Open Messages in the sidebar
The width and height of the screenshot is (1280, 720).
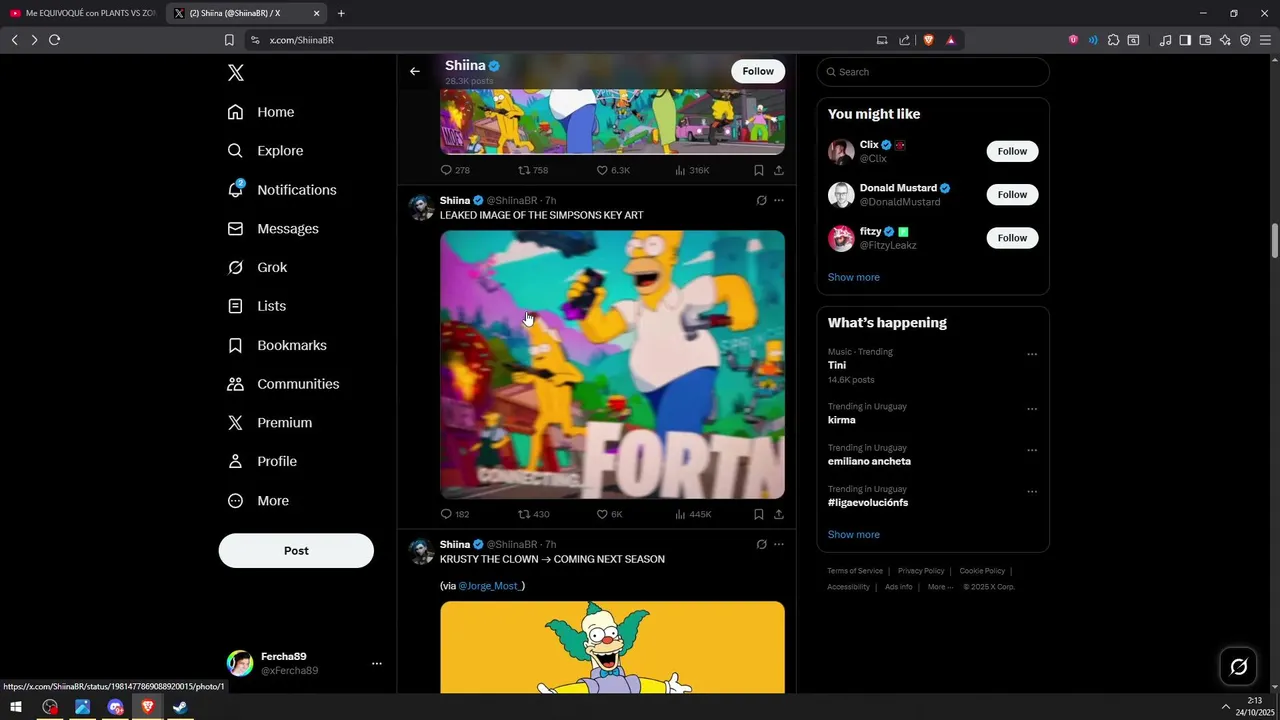[x=273, y=229]
